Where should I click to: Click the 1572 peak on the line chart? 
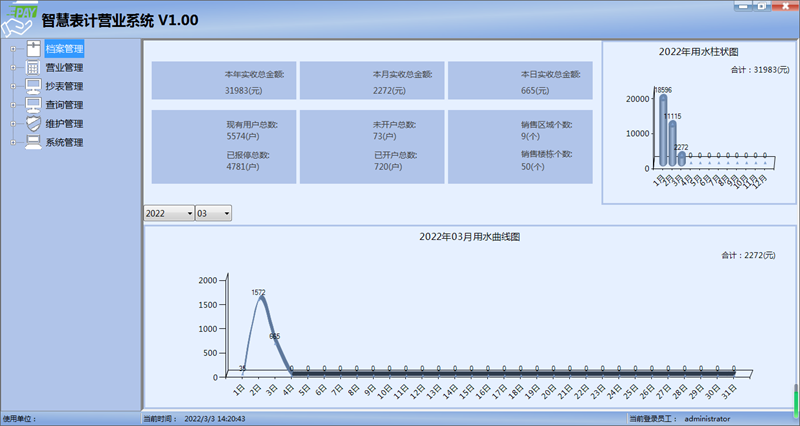click(260, 300)
